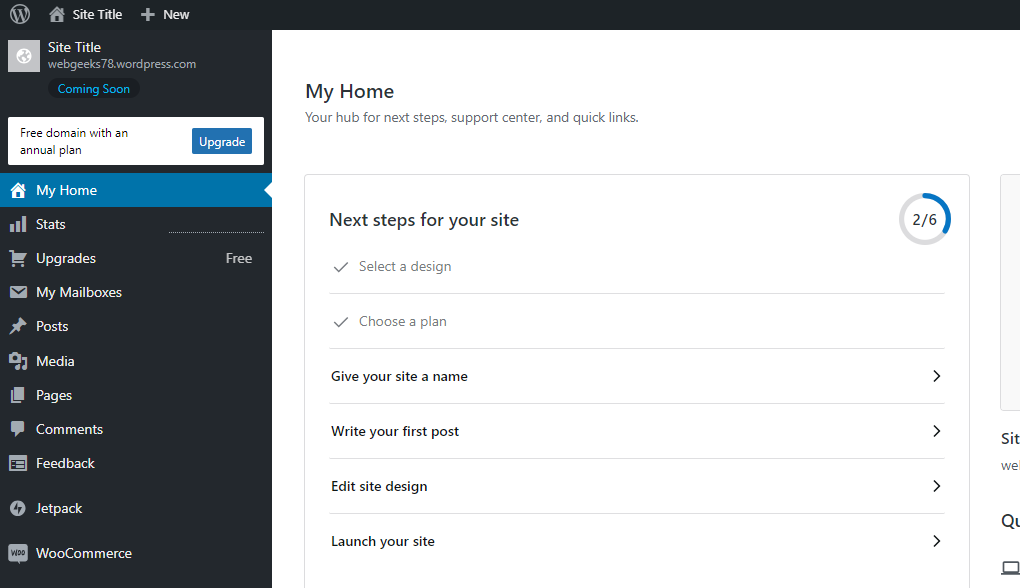This screenshot has height=588, width=1020.
Task: Open the Stats menu item
Action: pyautogui.click(x=136, y=224)
